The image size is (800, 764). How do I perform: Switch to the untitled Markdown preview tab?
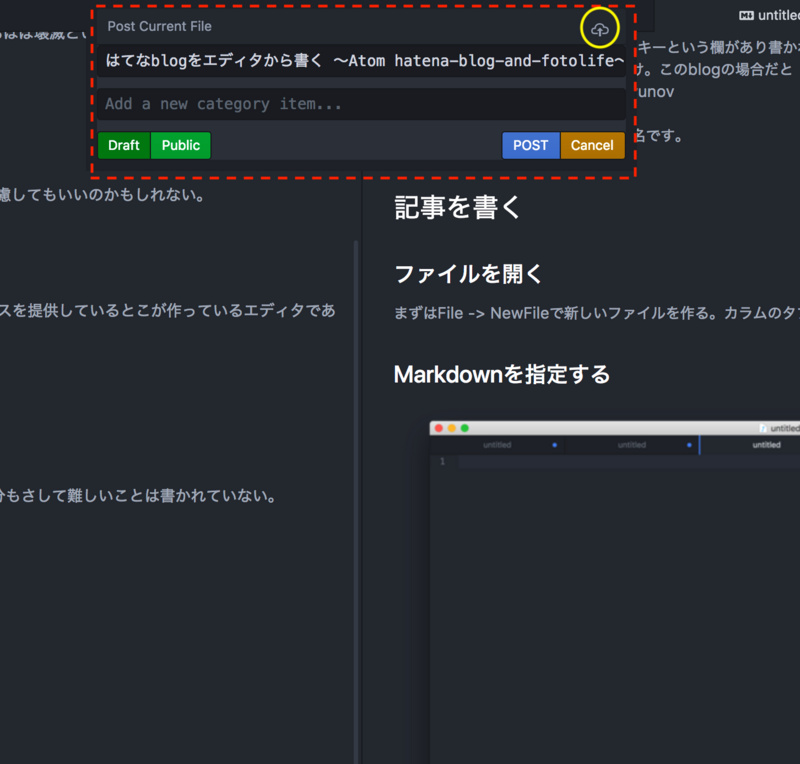pos(769,15)
